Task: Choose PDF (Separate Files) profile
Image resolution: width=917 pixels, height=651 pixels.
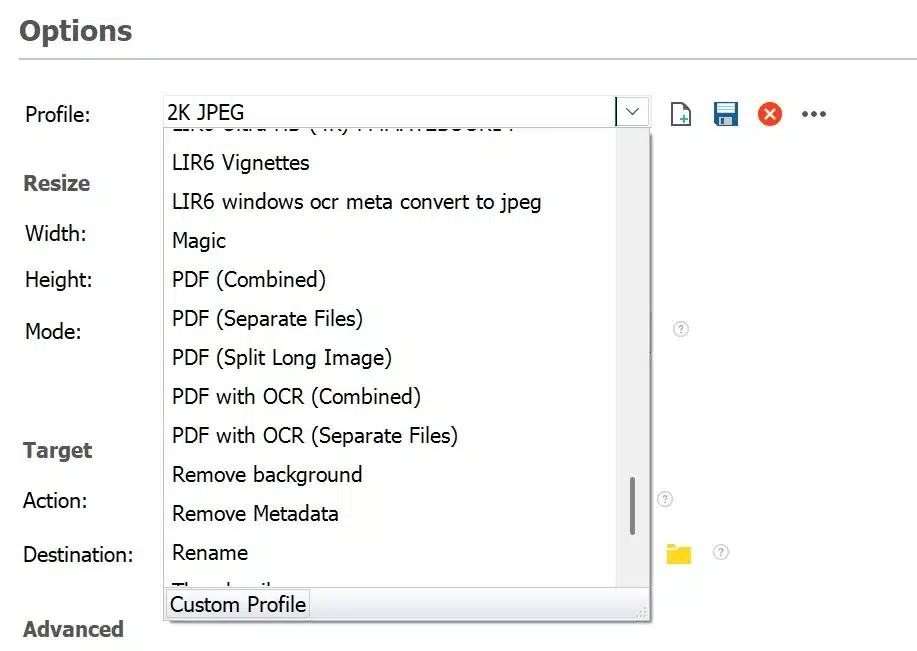Action: (267, 319)
